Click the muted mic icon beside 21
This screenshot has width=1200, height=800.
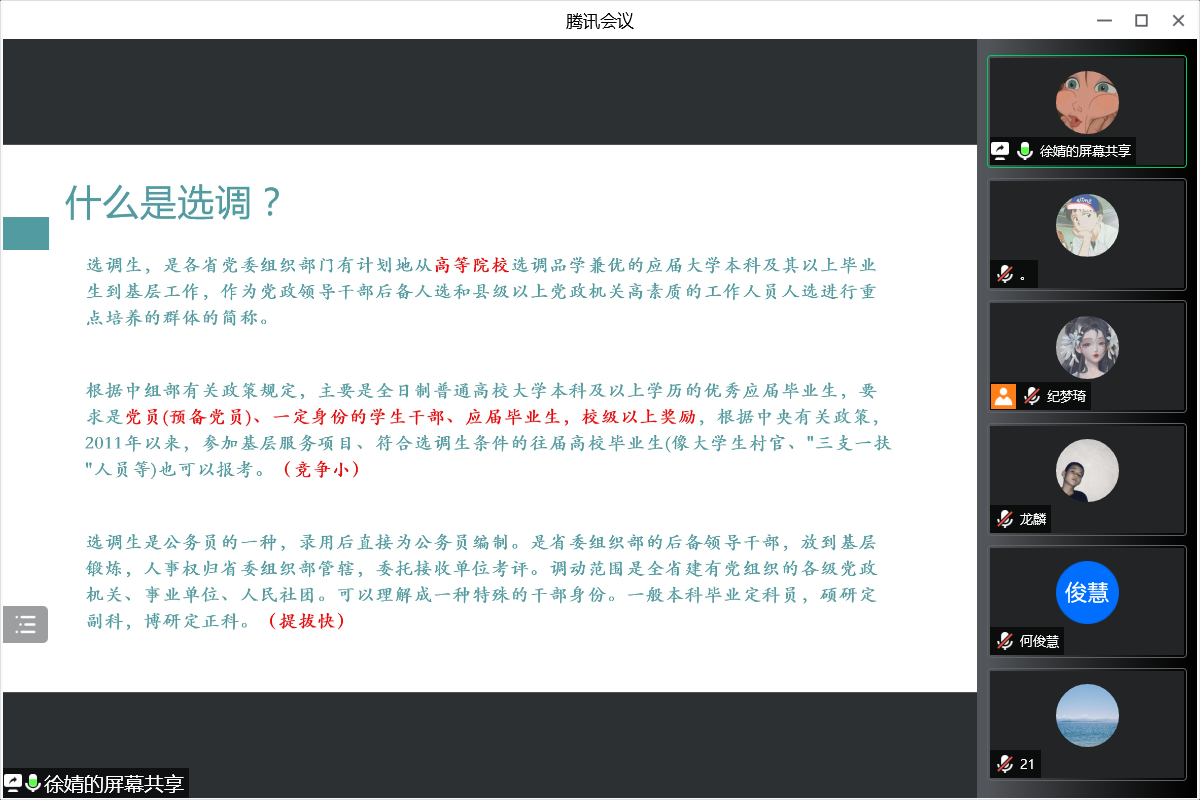1004,764
